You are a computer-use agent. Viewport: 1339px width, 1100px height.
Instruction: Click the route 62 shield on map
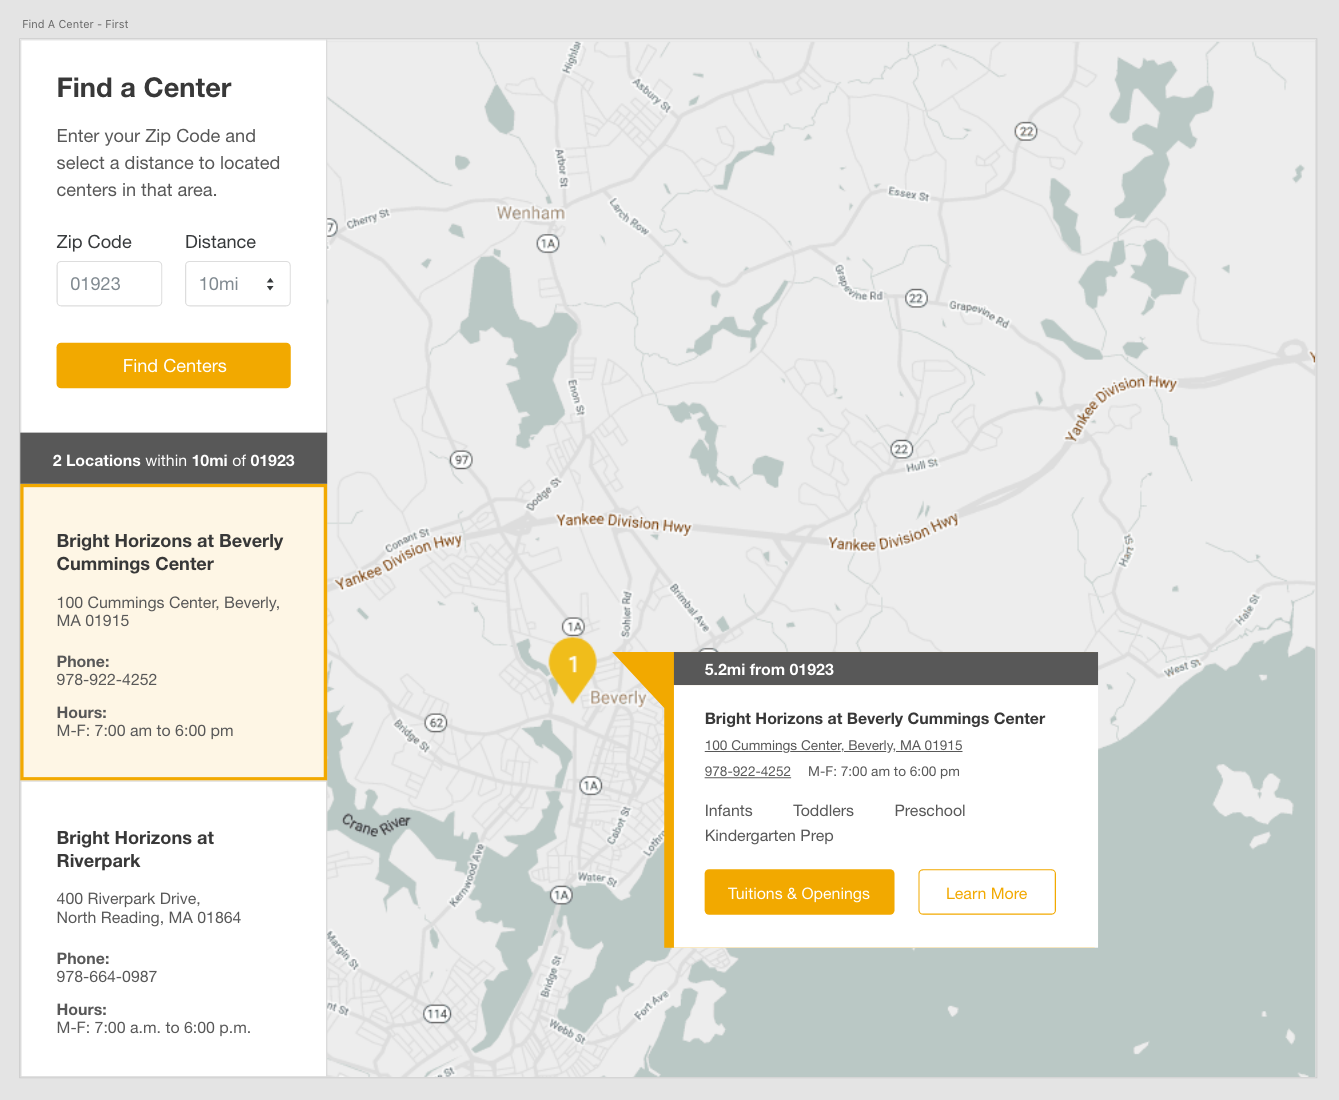(436, 722)
